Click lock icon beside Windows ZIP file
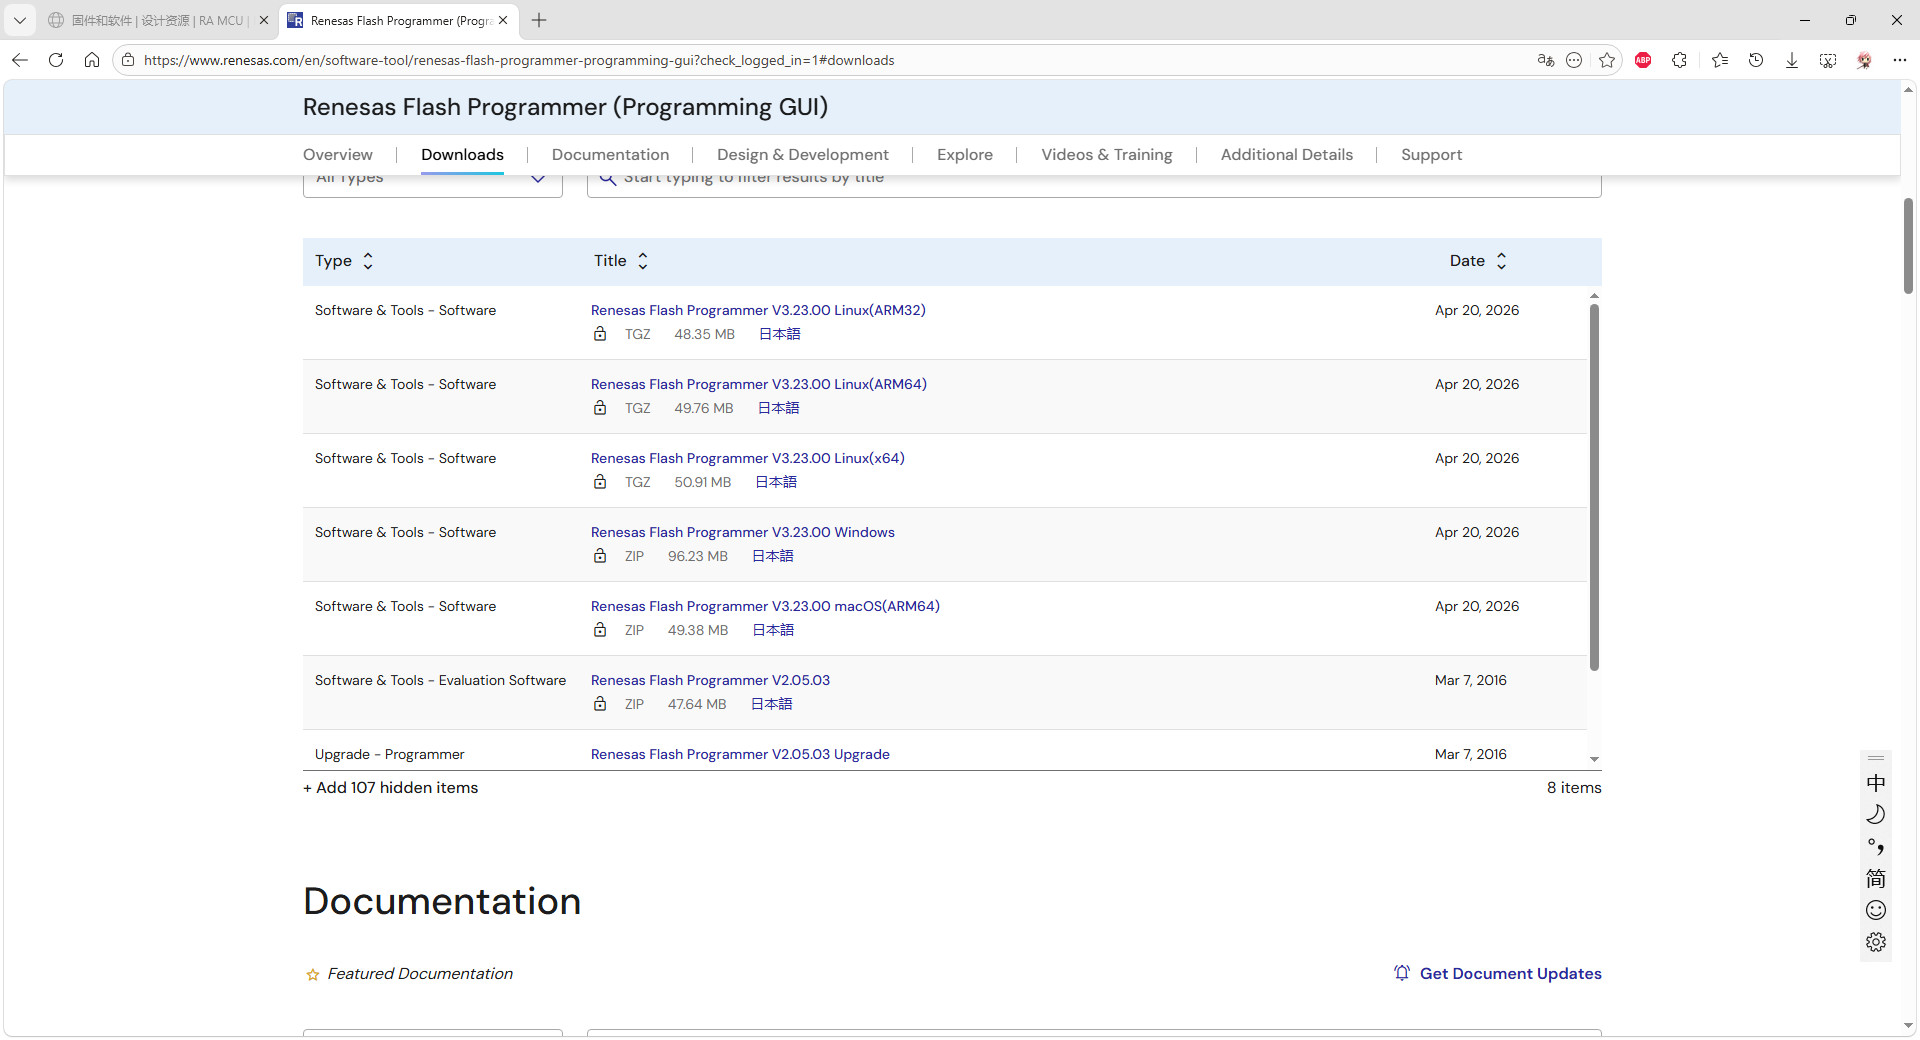 pos(600,556)
